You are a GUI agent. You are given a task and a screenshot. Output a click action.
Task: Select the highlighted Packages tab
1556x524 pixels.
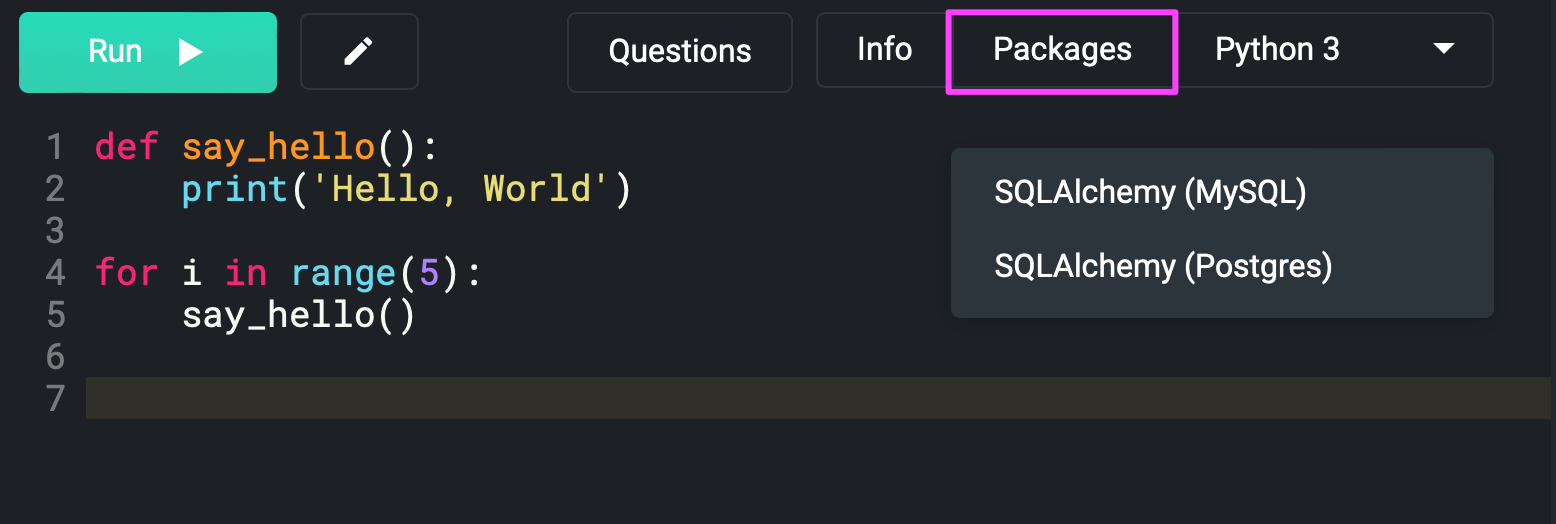click(1062, 50)
